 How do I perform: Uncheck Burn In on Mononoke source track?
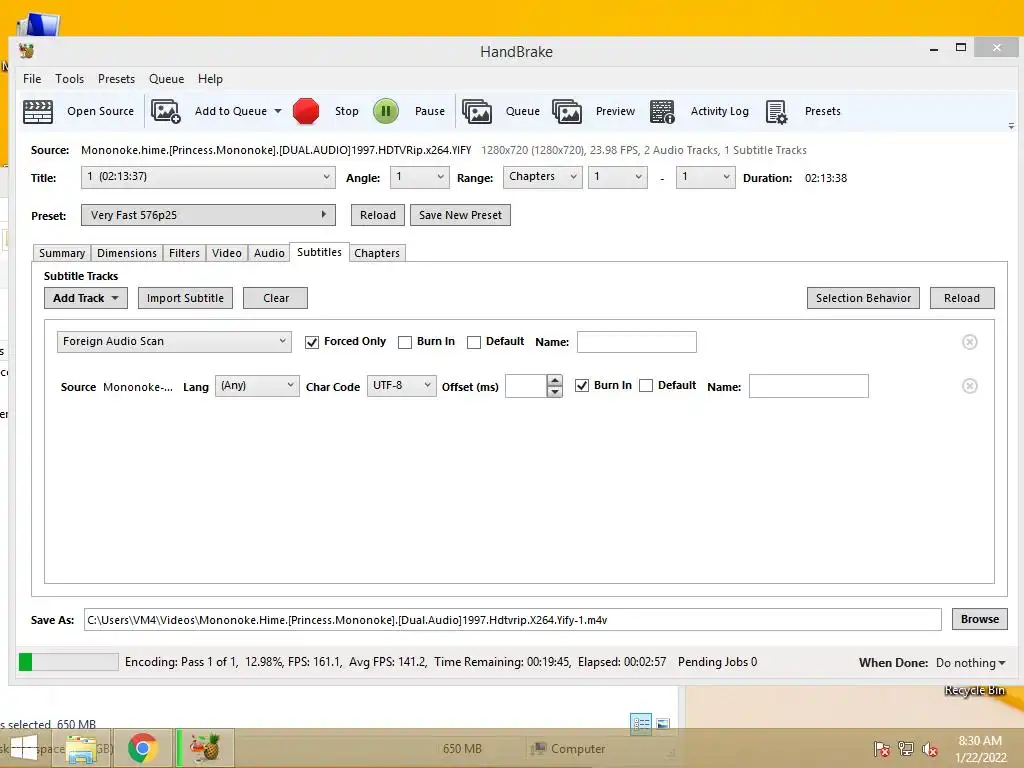[x=582, y=385]
